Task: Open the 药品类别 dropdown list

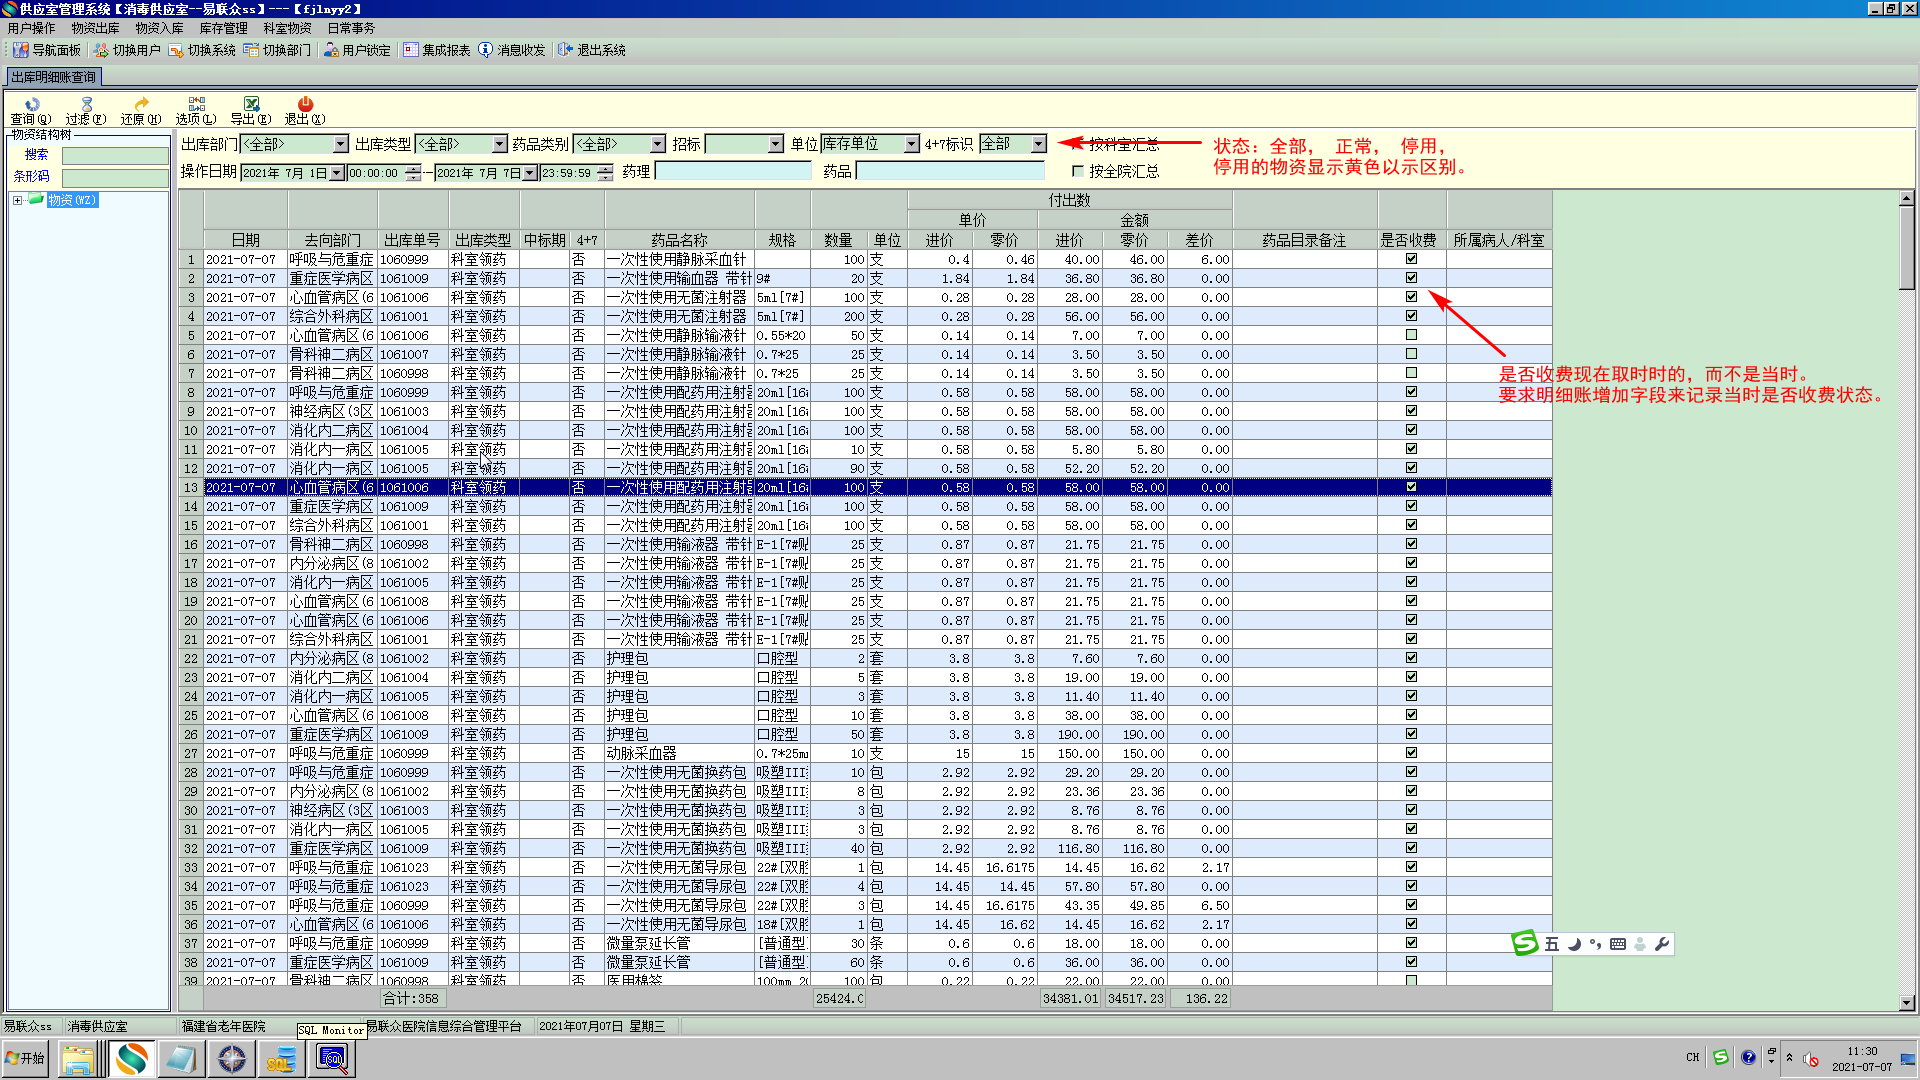Action: [x=657, y=145]
